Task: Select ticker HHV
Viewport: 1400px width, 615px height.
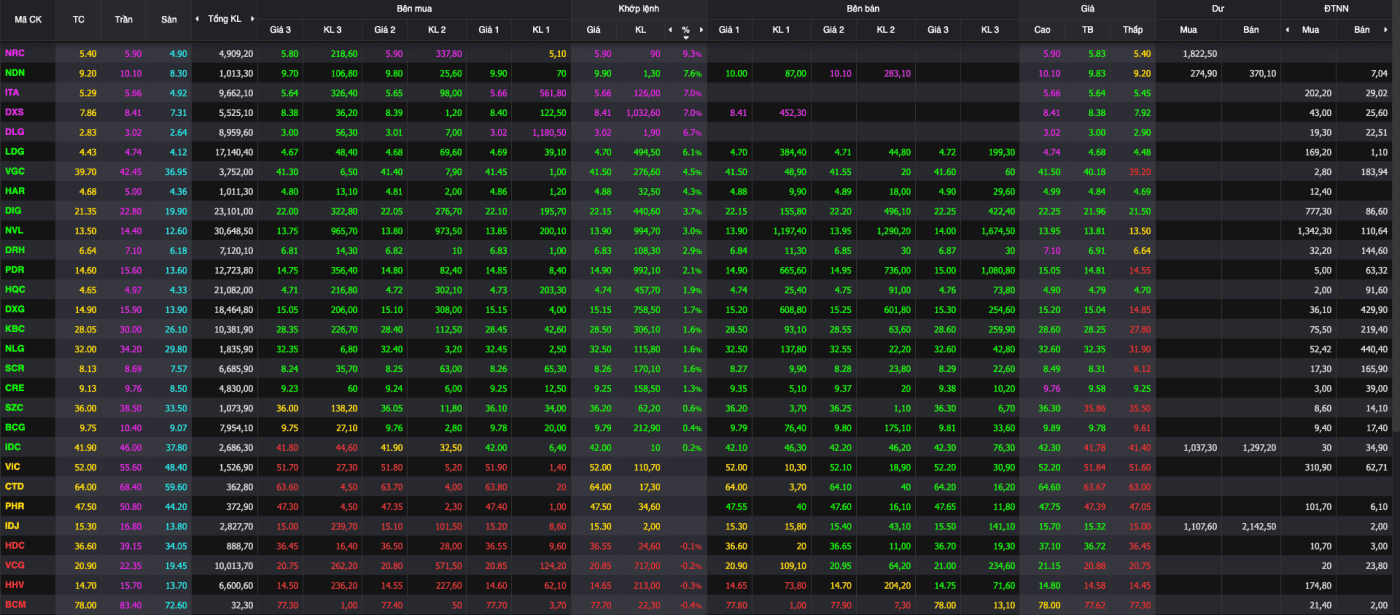Action: 14,584
